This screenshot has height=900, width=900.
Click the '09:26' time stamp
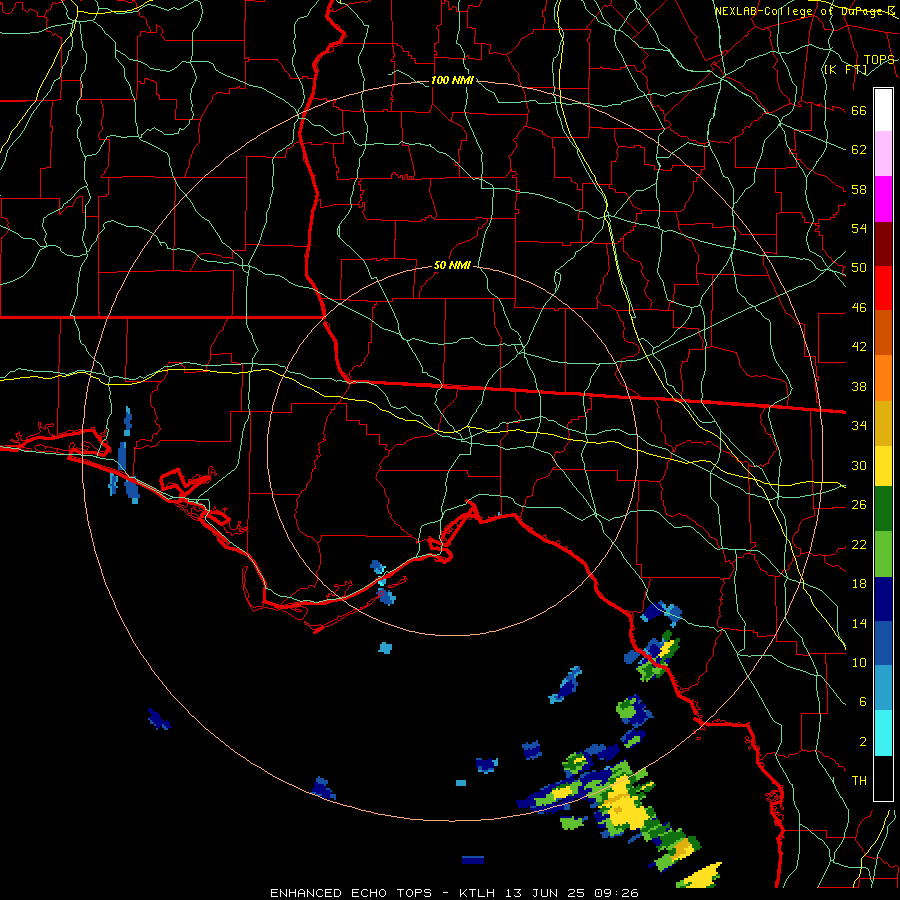pos(616,893)
